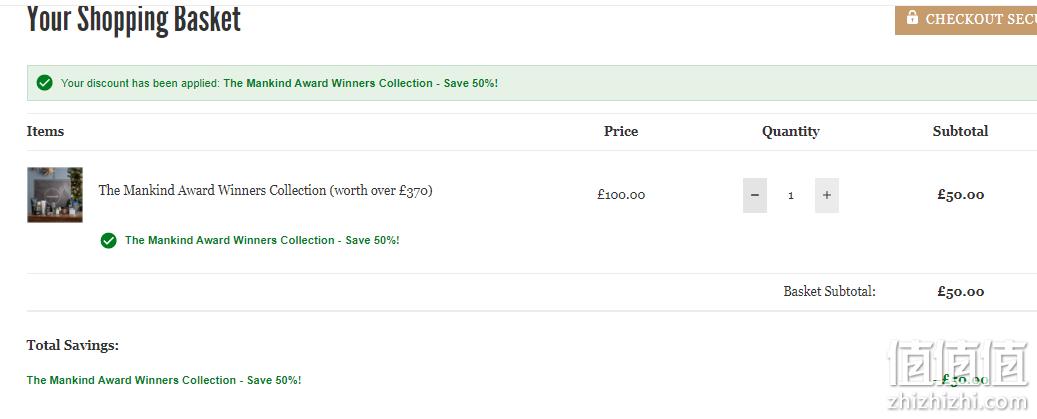Click the £100.00 item price
The image size is (1037, 419).
(x=621, y=195)
